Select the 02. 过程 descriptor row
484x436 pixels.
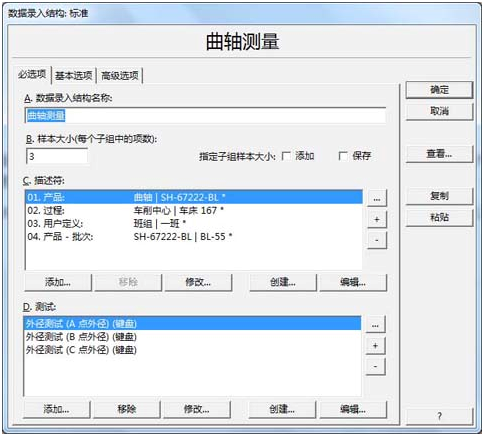[x=194, y=210]
